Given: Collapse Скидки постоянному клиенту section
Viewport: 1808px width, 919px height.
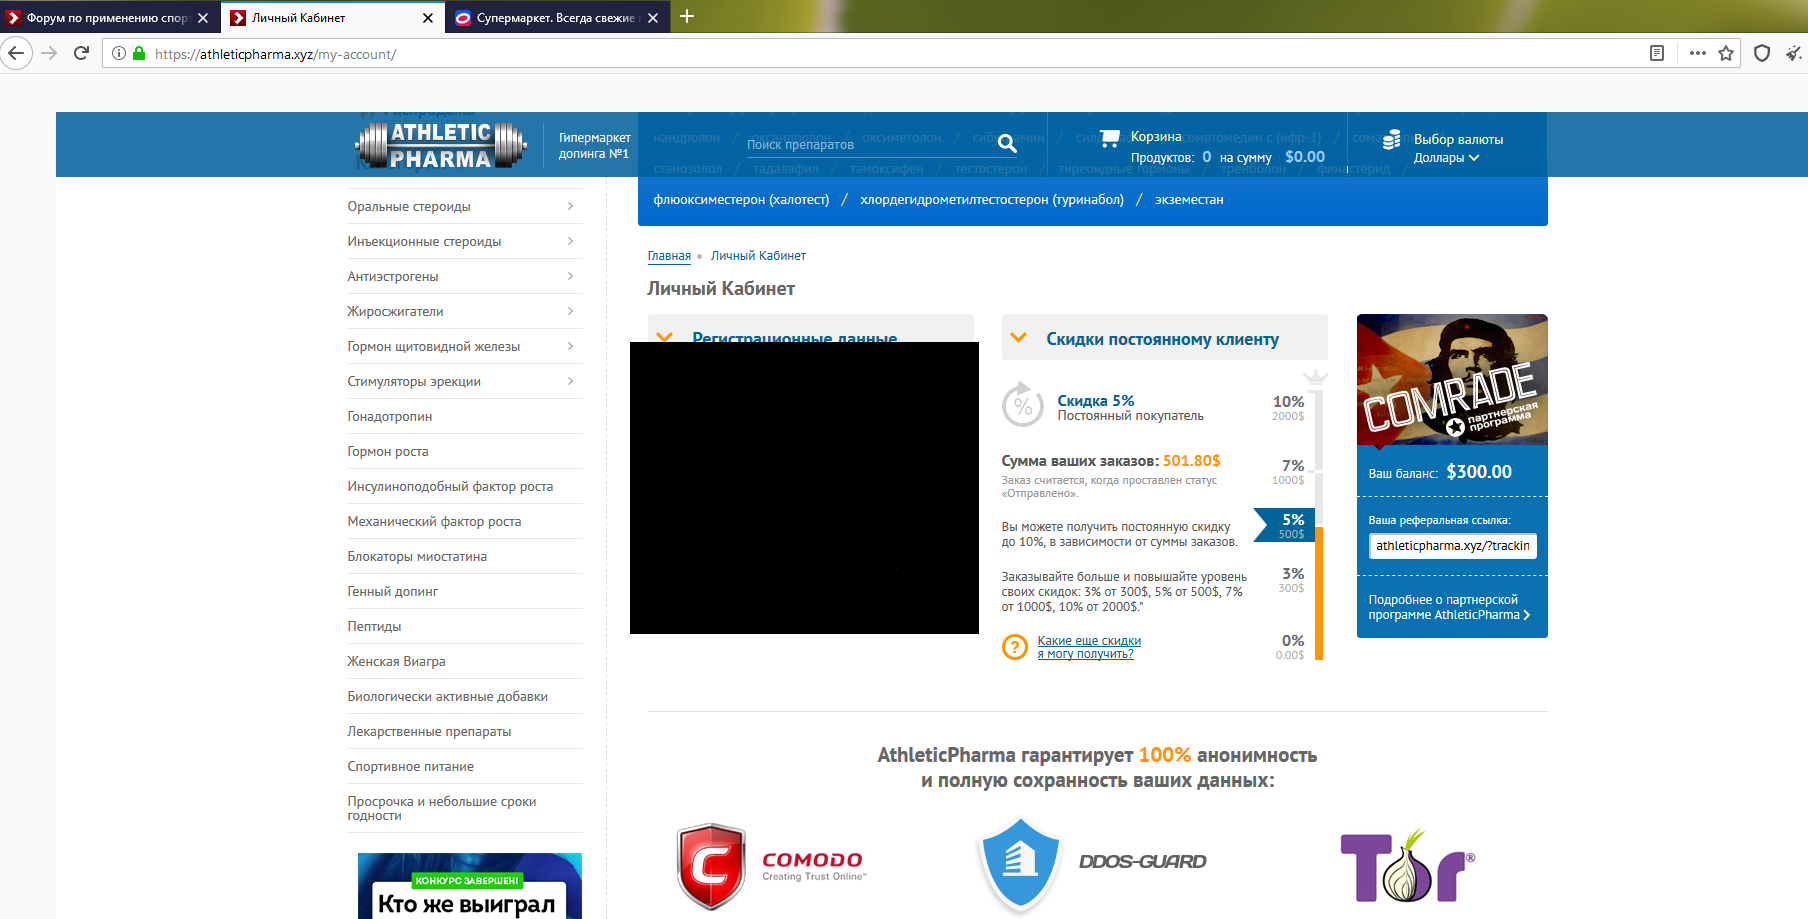Looking at the screenshot, I should coord(1019,338).
